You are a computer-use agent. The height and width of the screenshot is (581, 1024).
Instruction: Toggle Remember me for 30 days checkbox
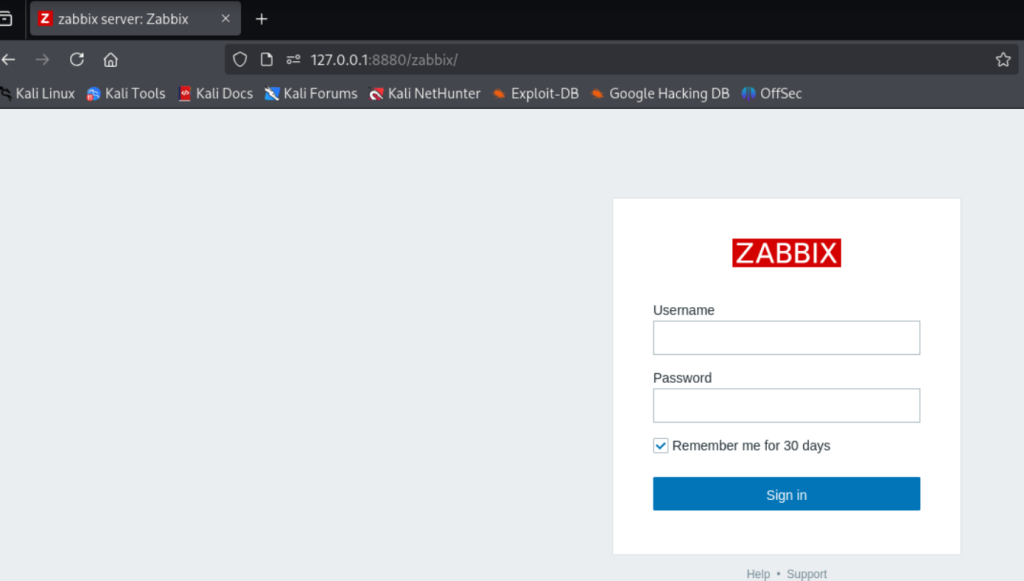(x=660, y=445)
